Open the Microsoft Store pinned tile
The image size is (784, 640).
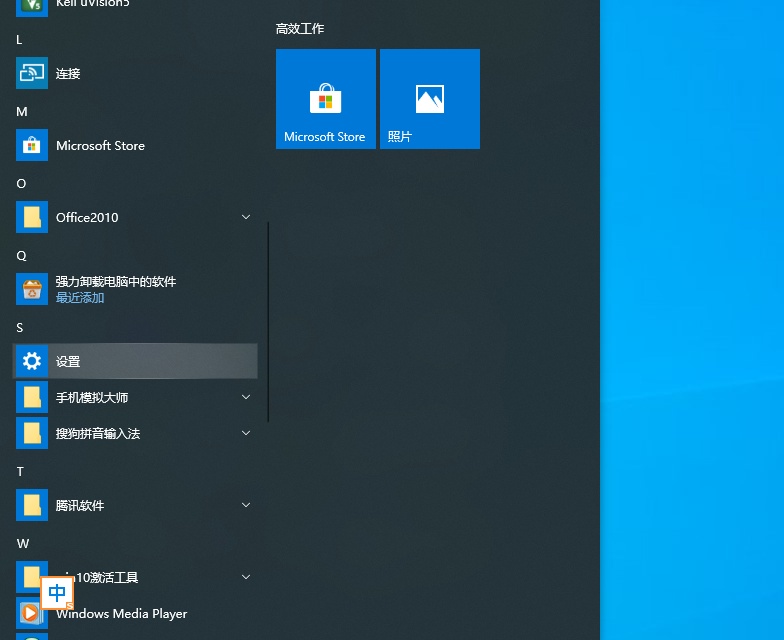click(326, 99)
